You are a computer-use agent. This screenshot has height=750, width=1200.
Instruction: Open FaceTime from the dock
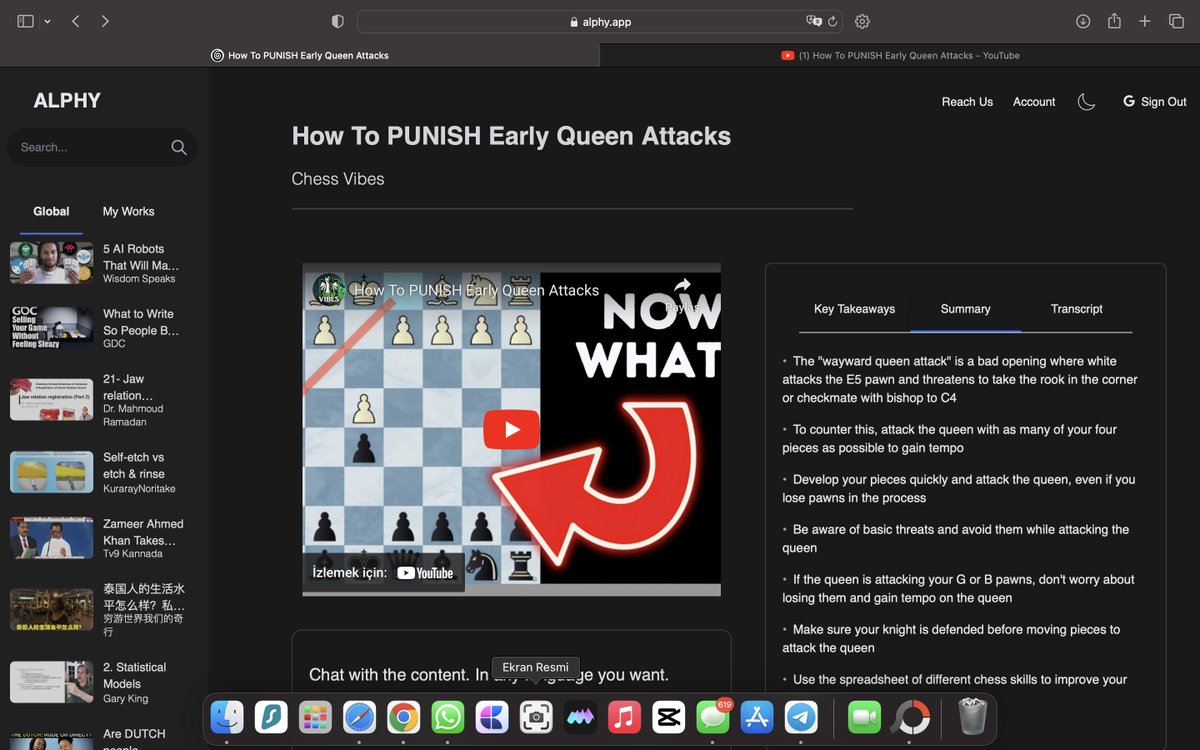click(x=864, y=716)
